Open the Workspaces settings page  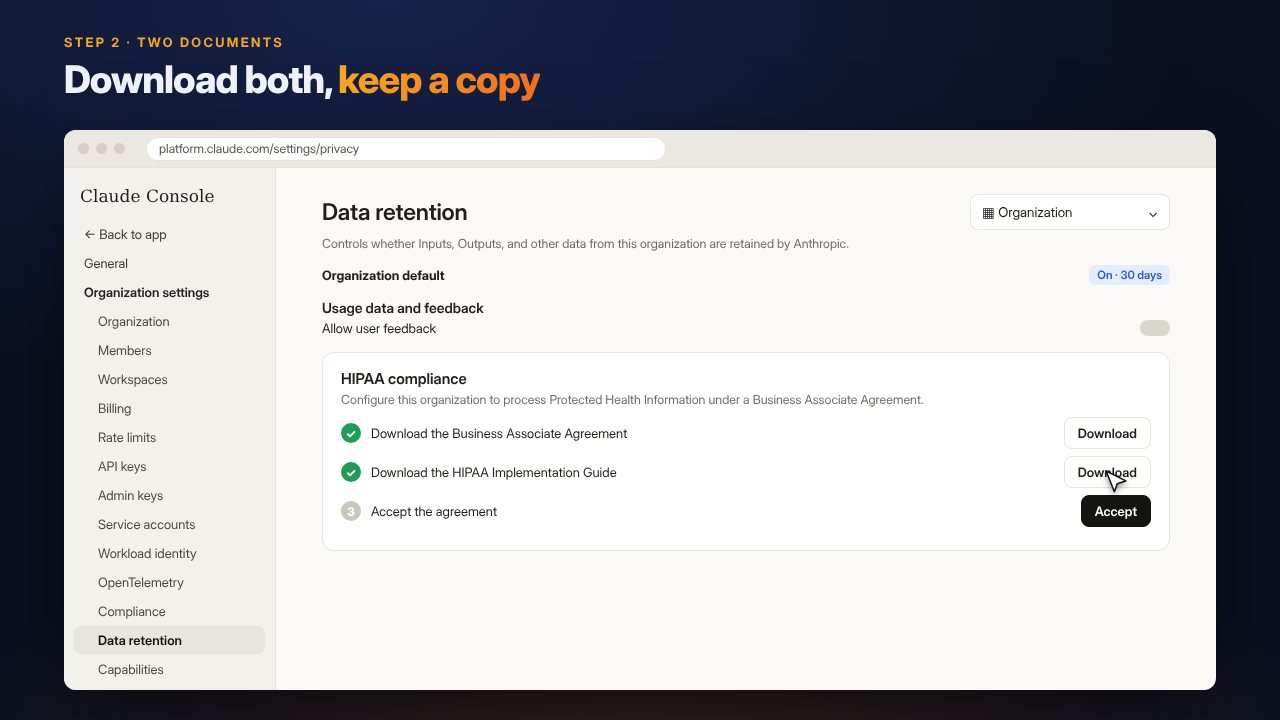click(133, 379)
